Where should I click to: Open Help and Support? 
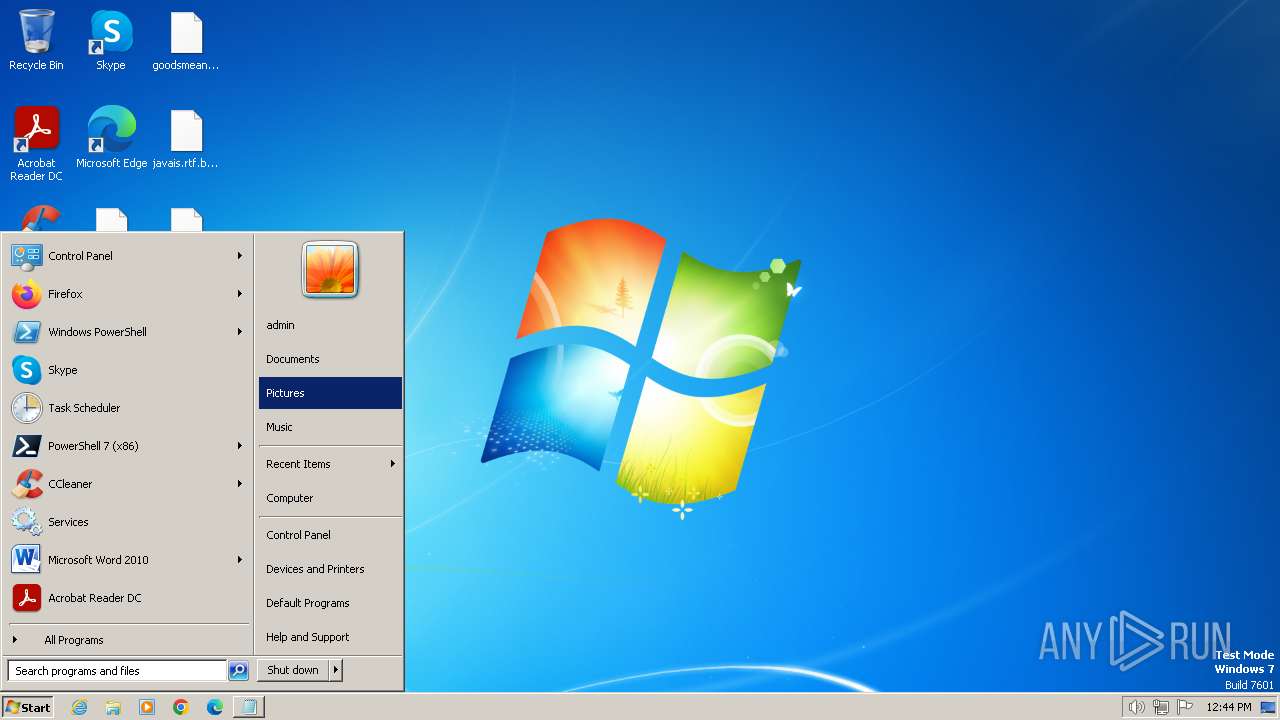point(330,637)
